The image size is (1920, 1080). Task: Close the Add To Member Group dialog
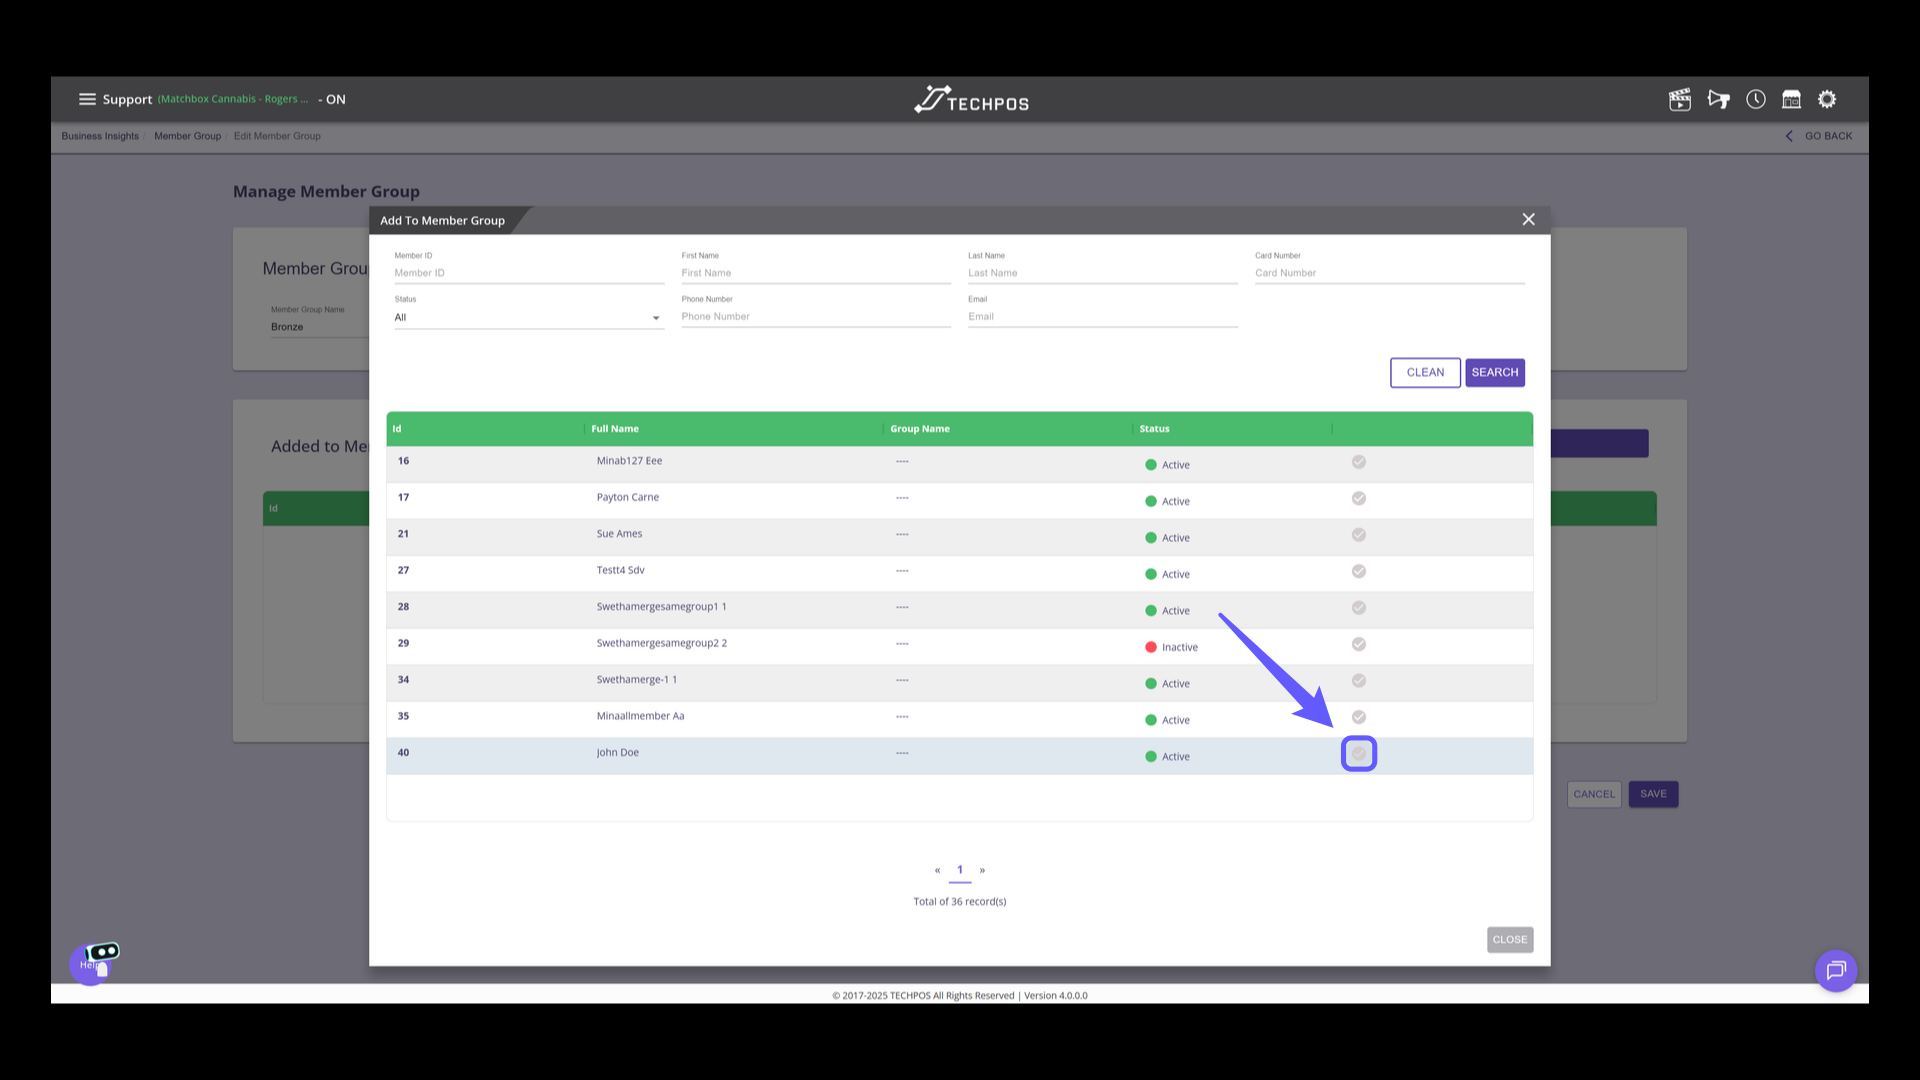pos(1528,220)
